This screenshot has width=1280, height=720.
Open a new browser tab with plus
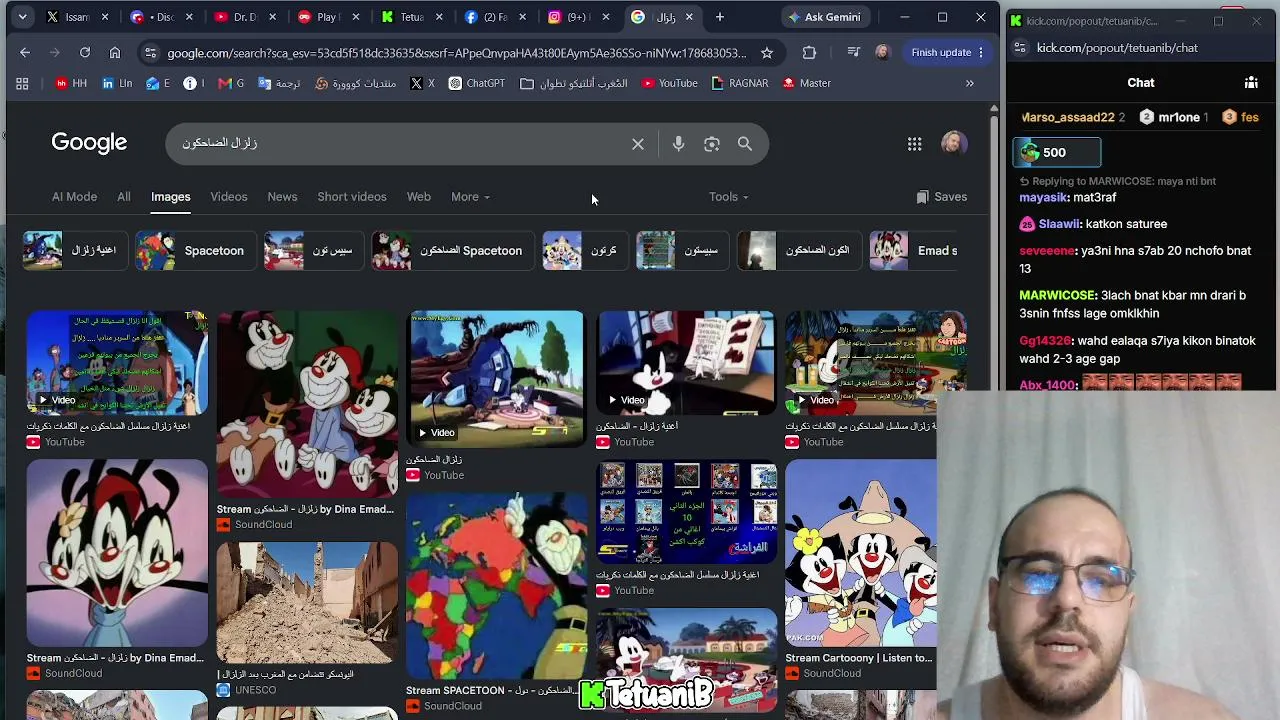pyautogui.click(x=719, y=17)
